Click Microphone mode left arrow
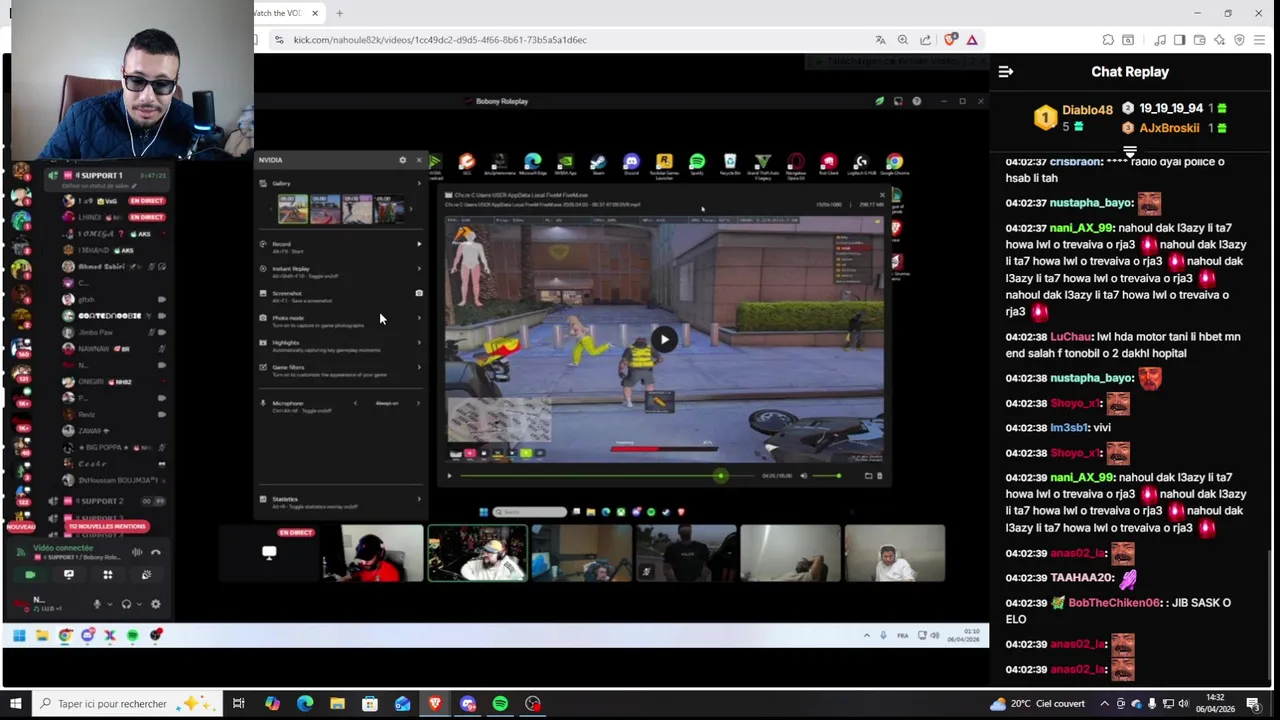 (355, 403)
